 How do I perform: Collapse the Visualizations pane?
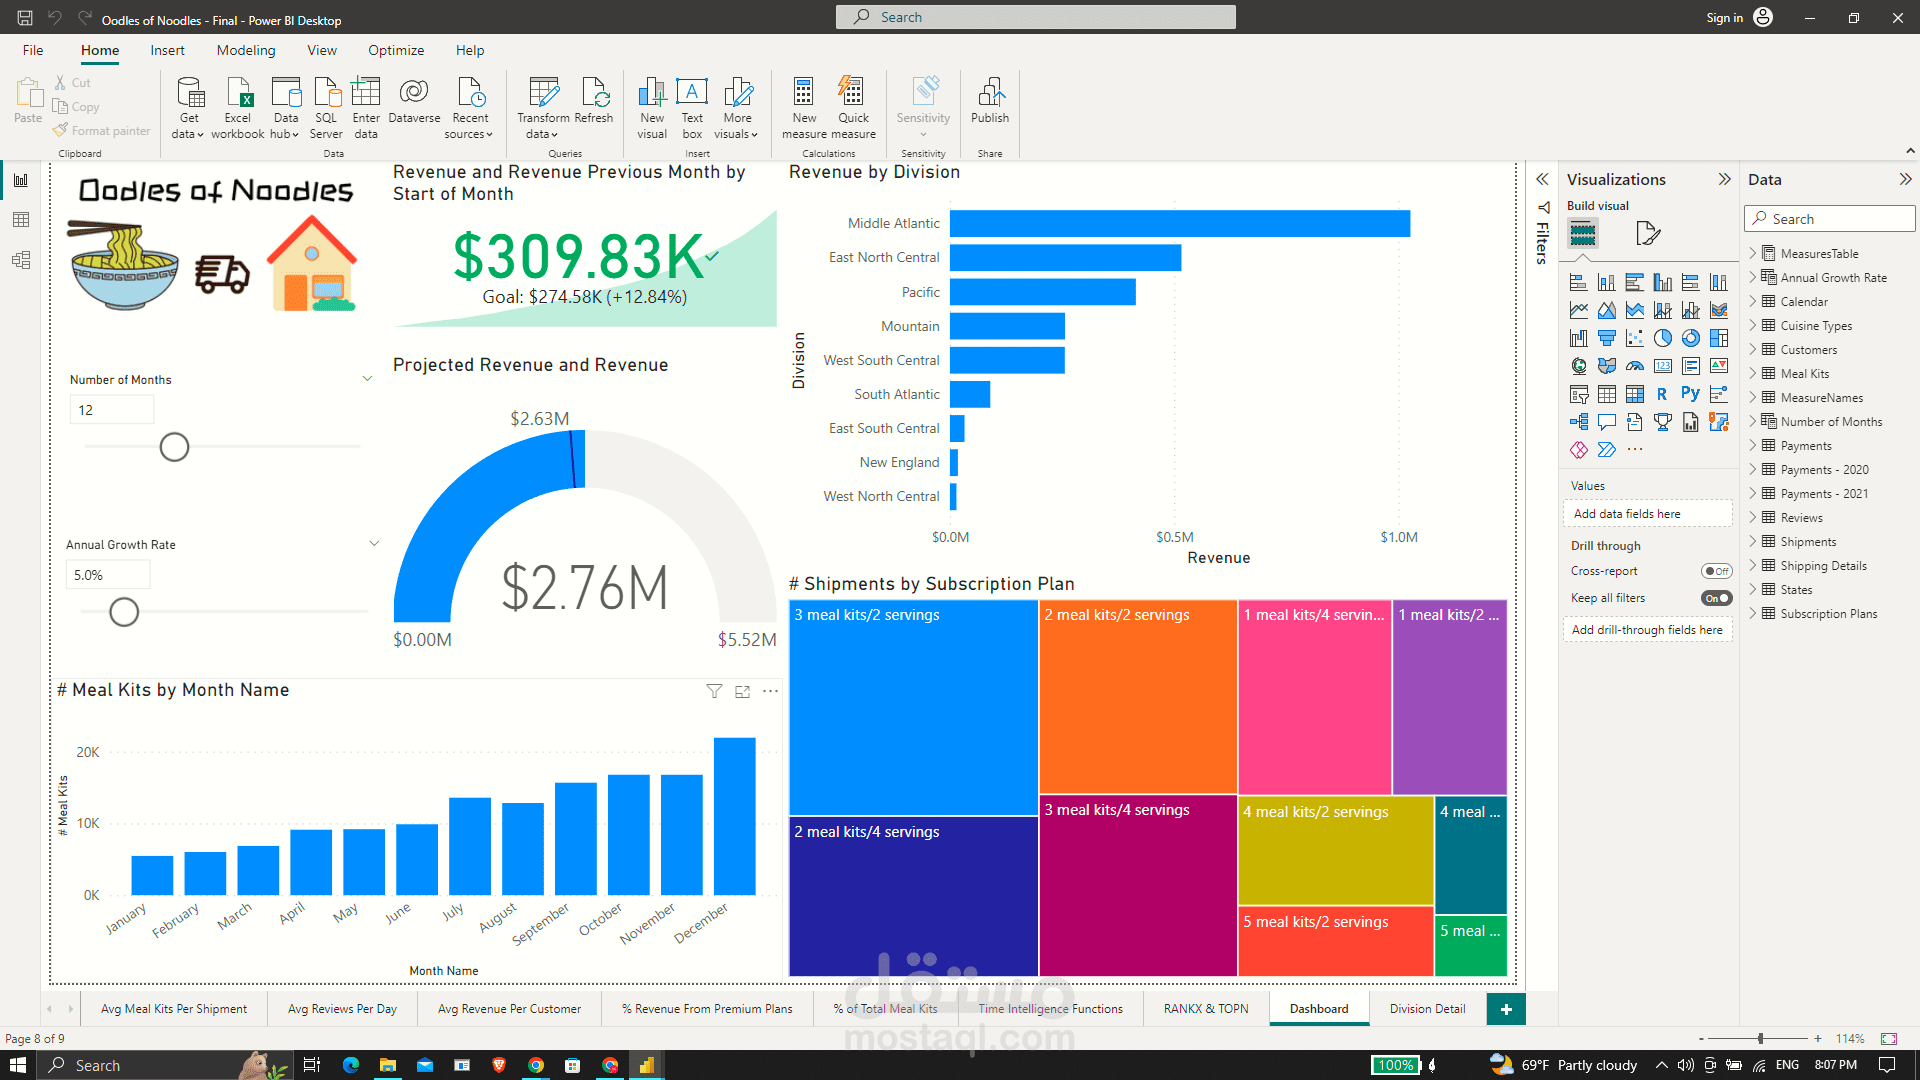1724,179
